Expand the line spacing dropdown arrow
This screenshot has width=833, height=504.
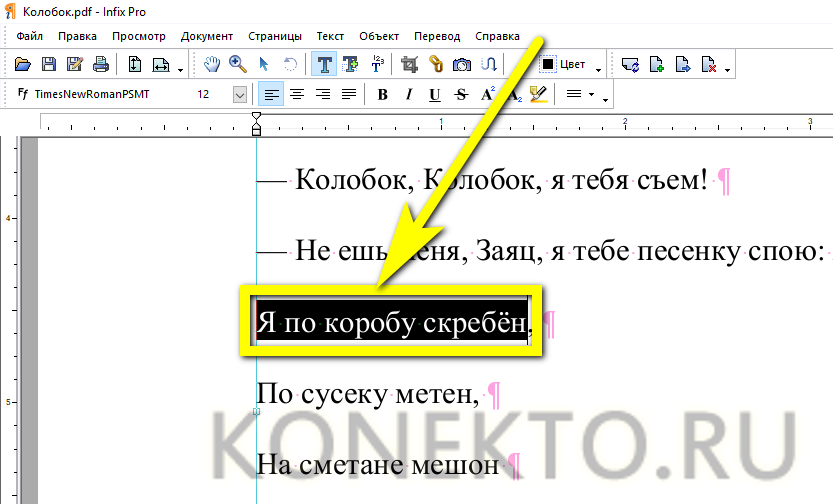(591, 96)
